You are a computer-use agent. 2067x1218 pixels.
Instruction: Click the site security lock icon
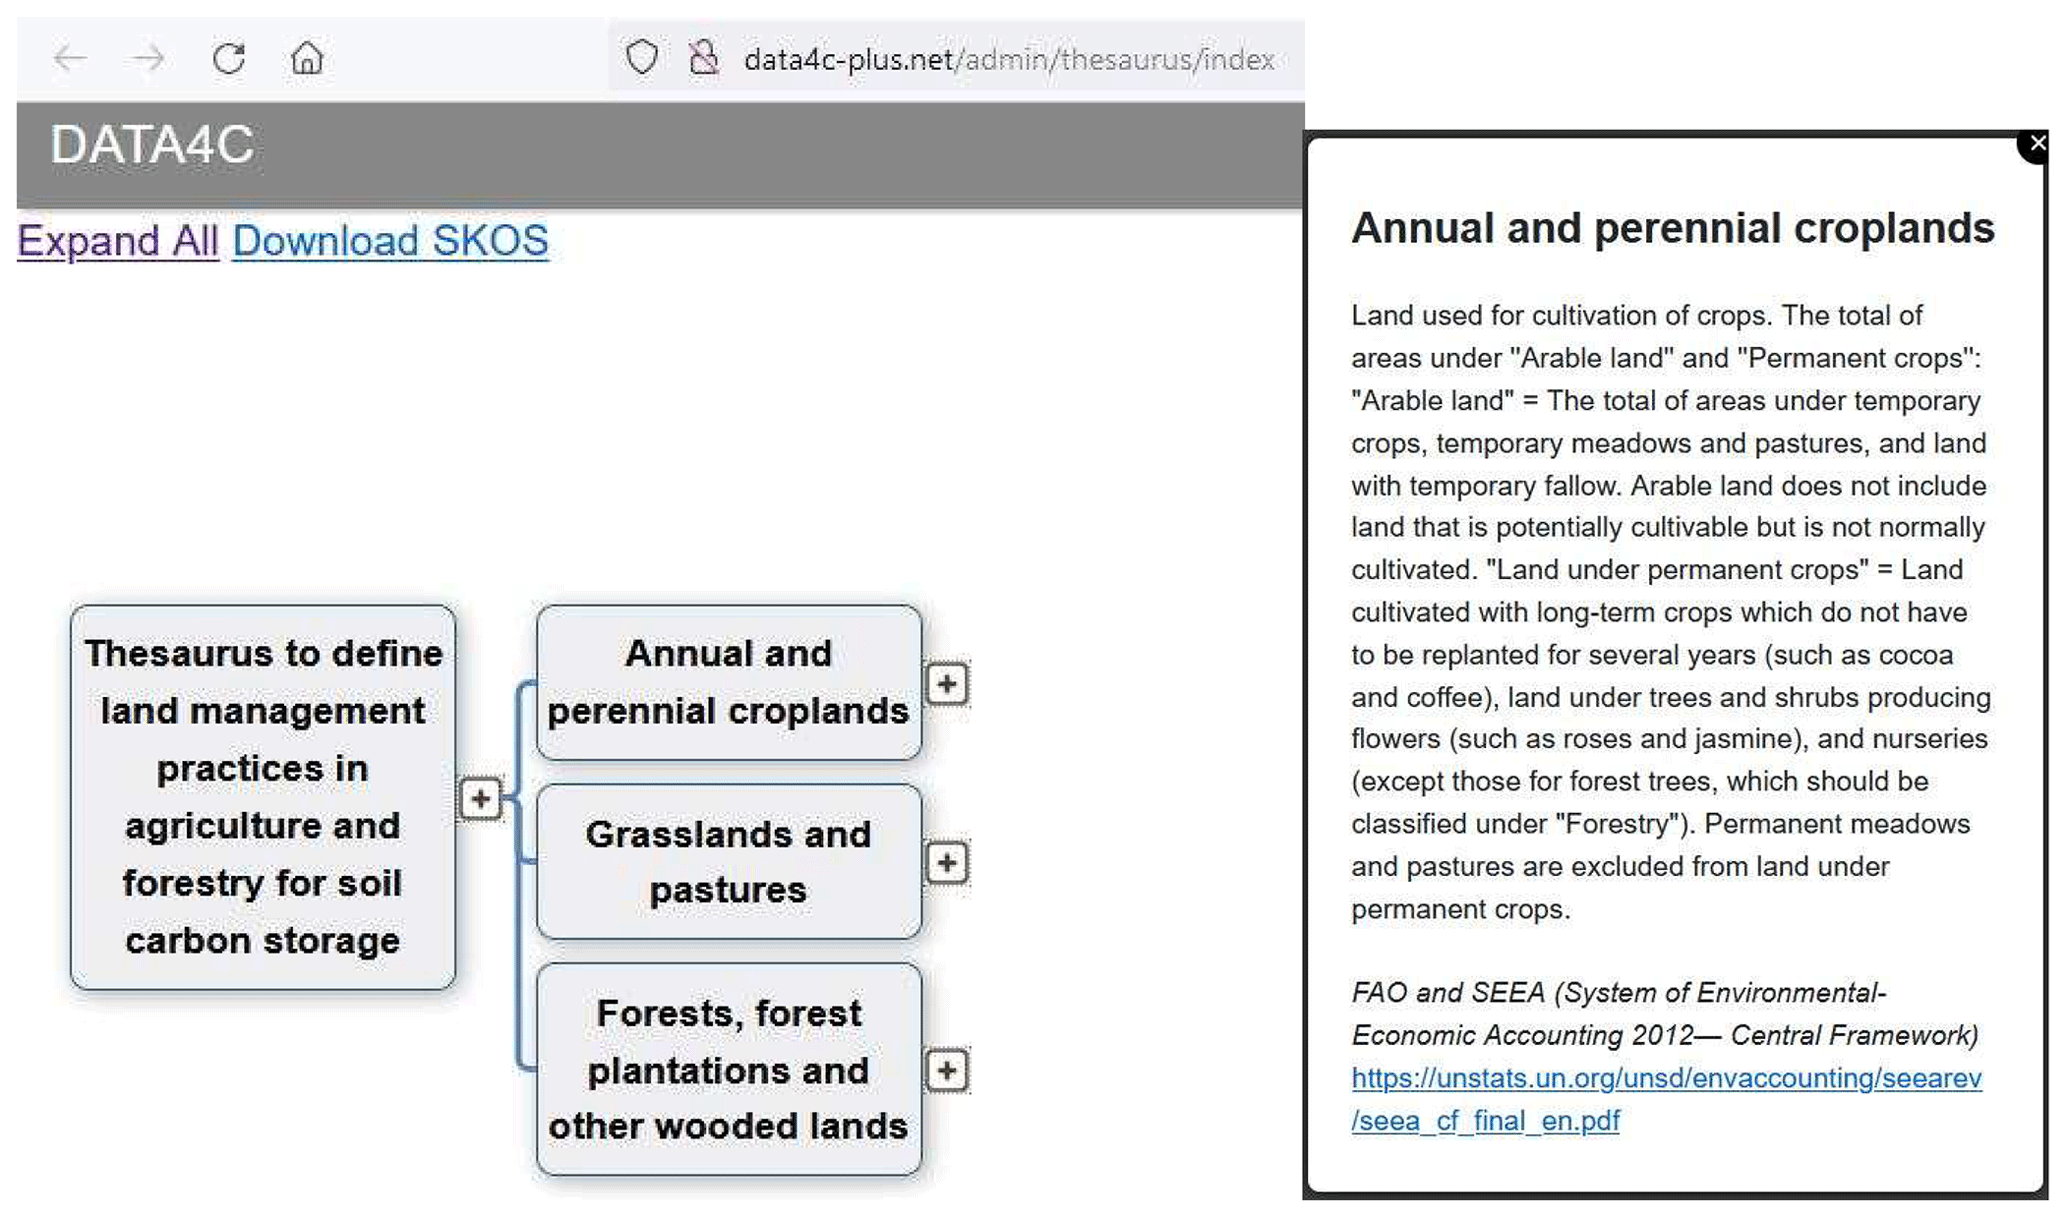(704, 58)
